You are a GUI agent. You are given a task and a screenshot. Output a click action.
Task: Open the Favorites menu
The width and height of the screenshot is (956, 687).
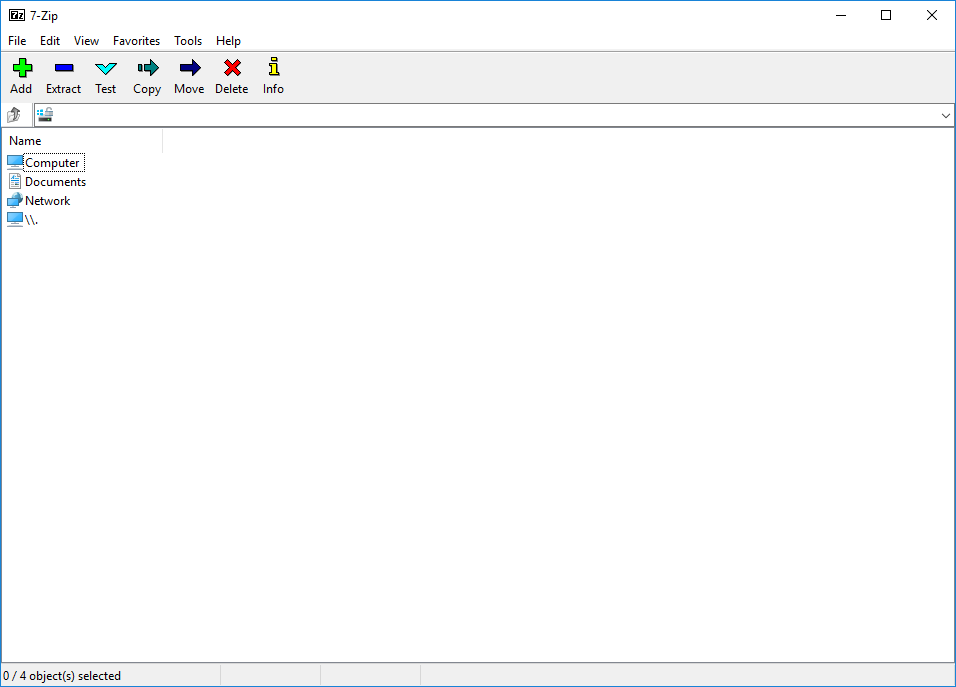tap(137, 41)
